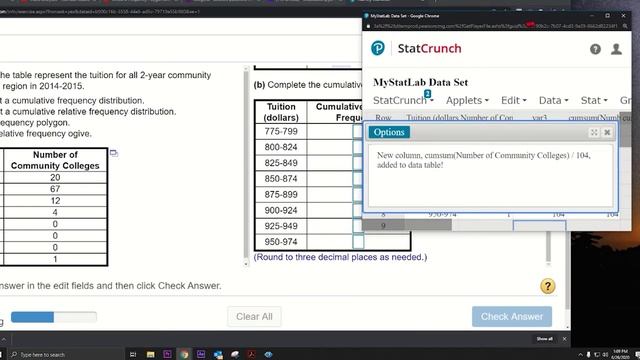Click the microphone tray icon
This screenshot has height=360, width=640.
[588, 355]
